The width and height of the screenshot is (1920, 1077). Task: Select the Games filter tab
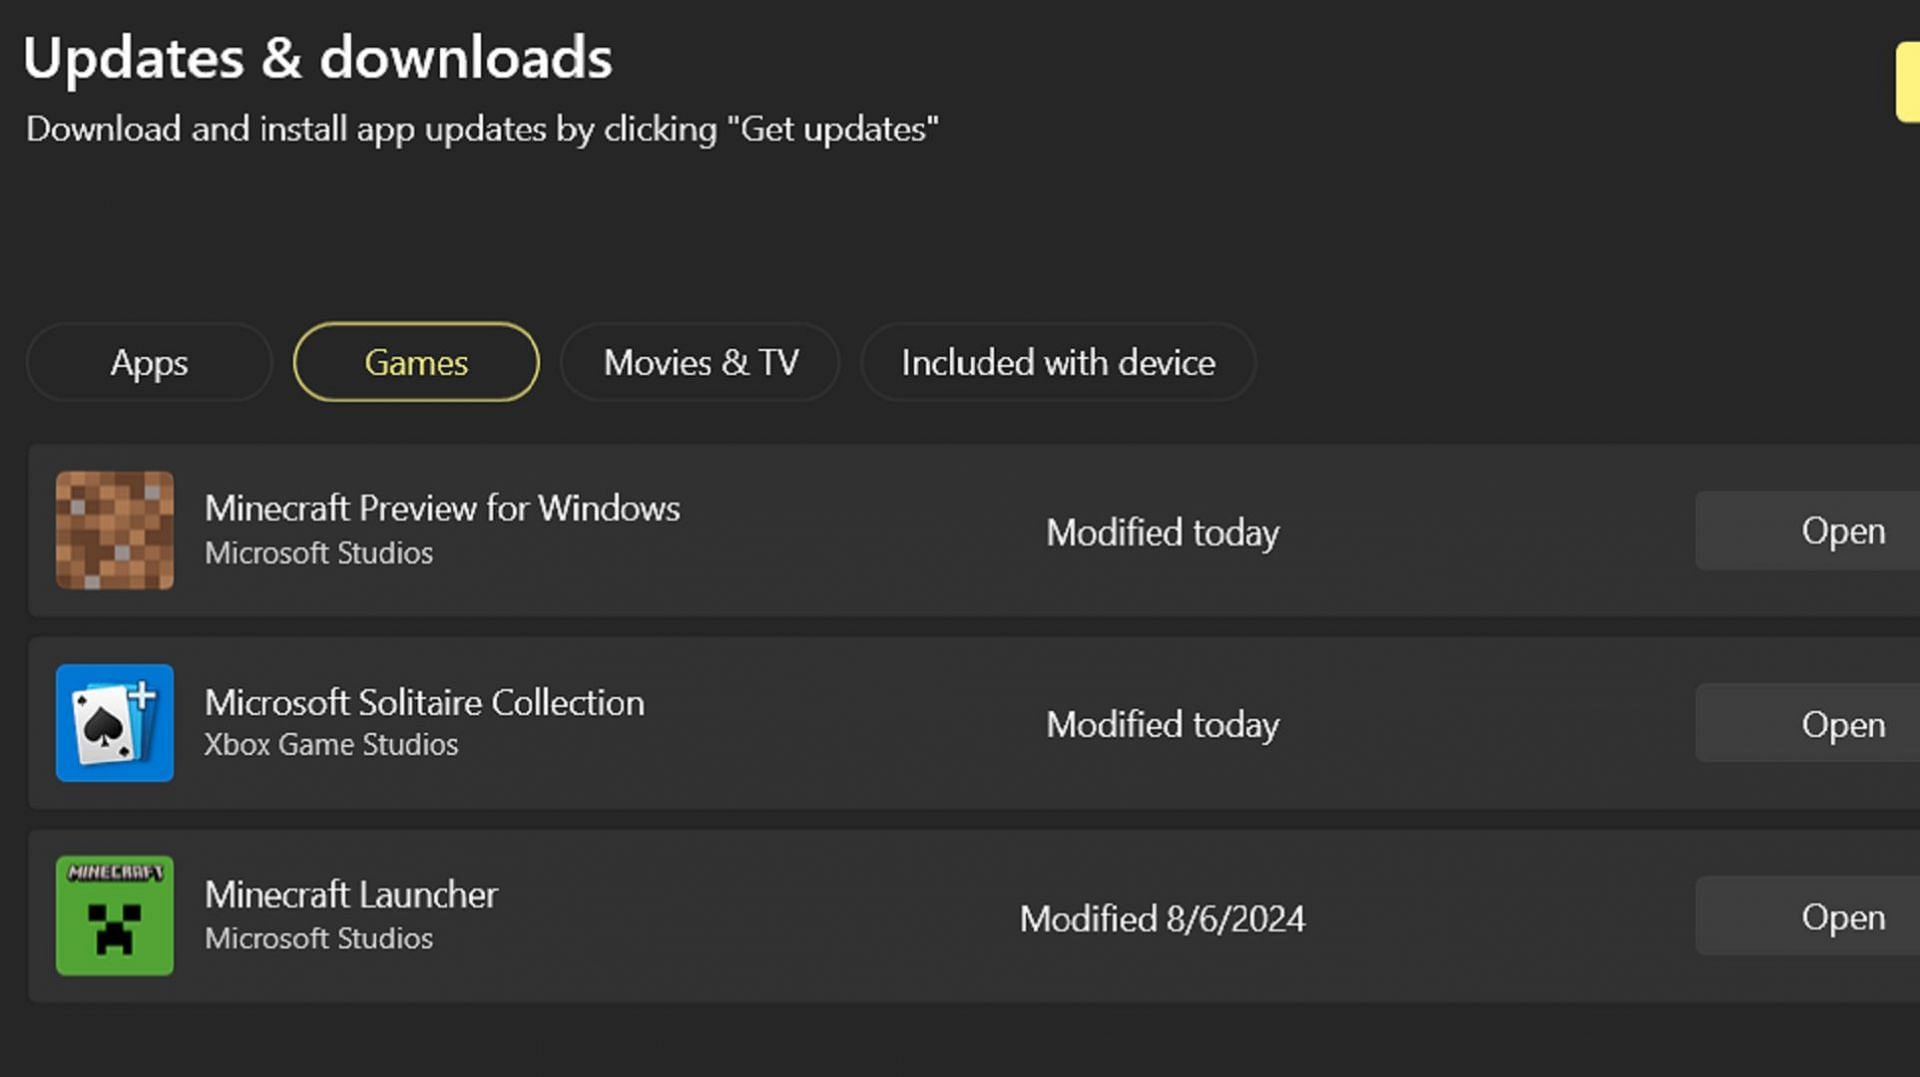point(416,362)
